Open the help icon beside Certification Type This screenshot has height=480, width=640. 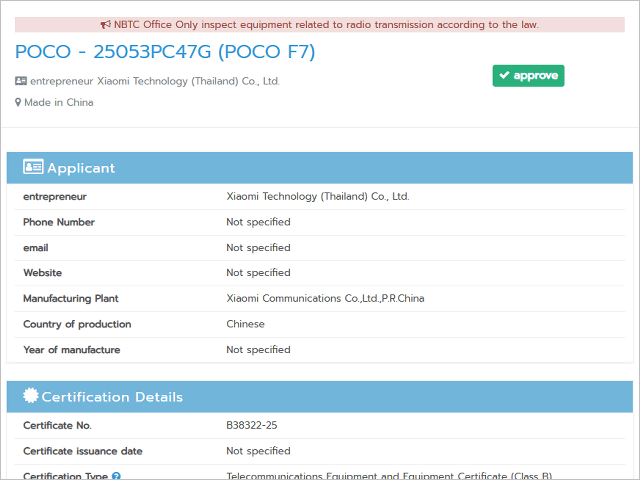pos(116,476)
